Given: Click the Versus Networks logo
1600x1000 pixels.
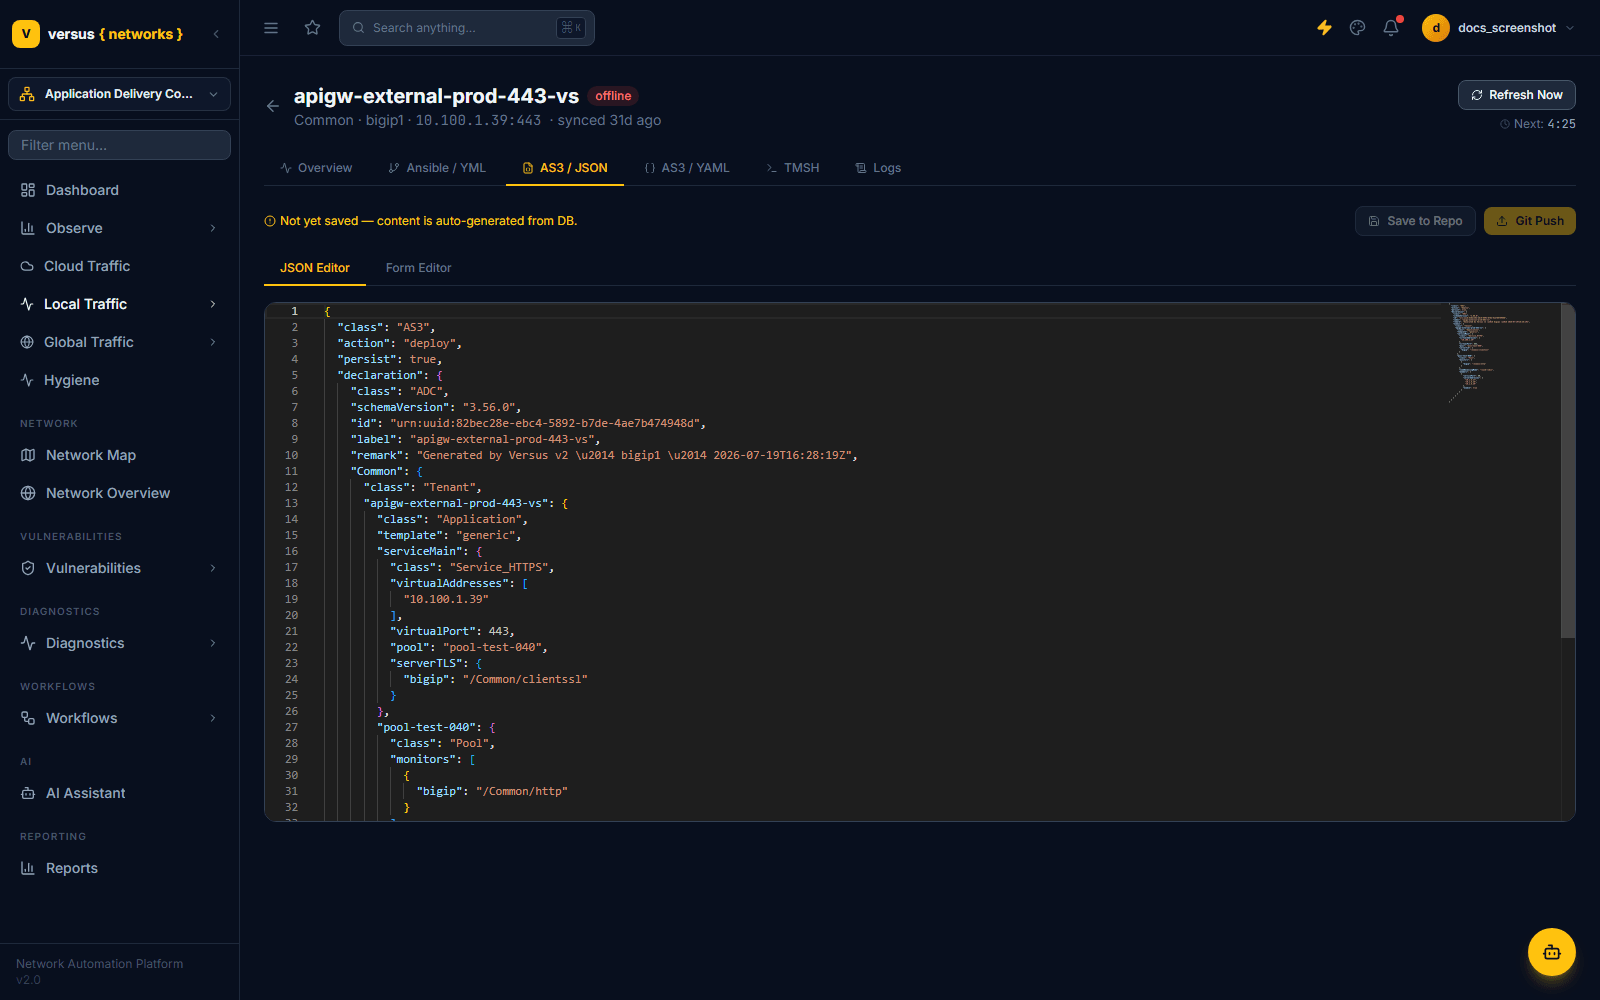Looking at the screenshot, I should pos(98,34).
